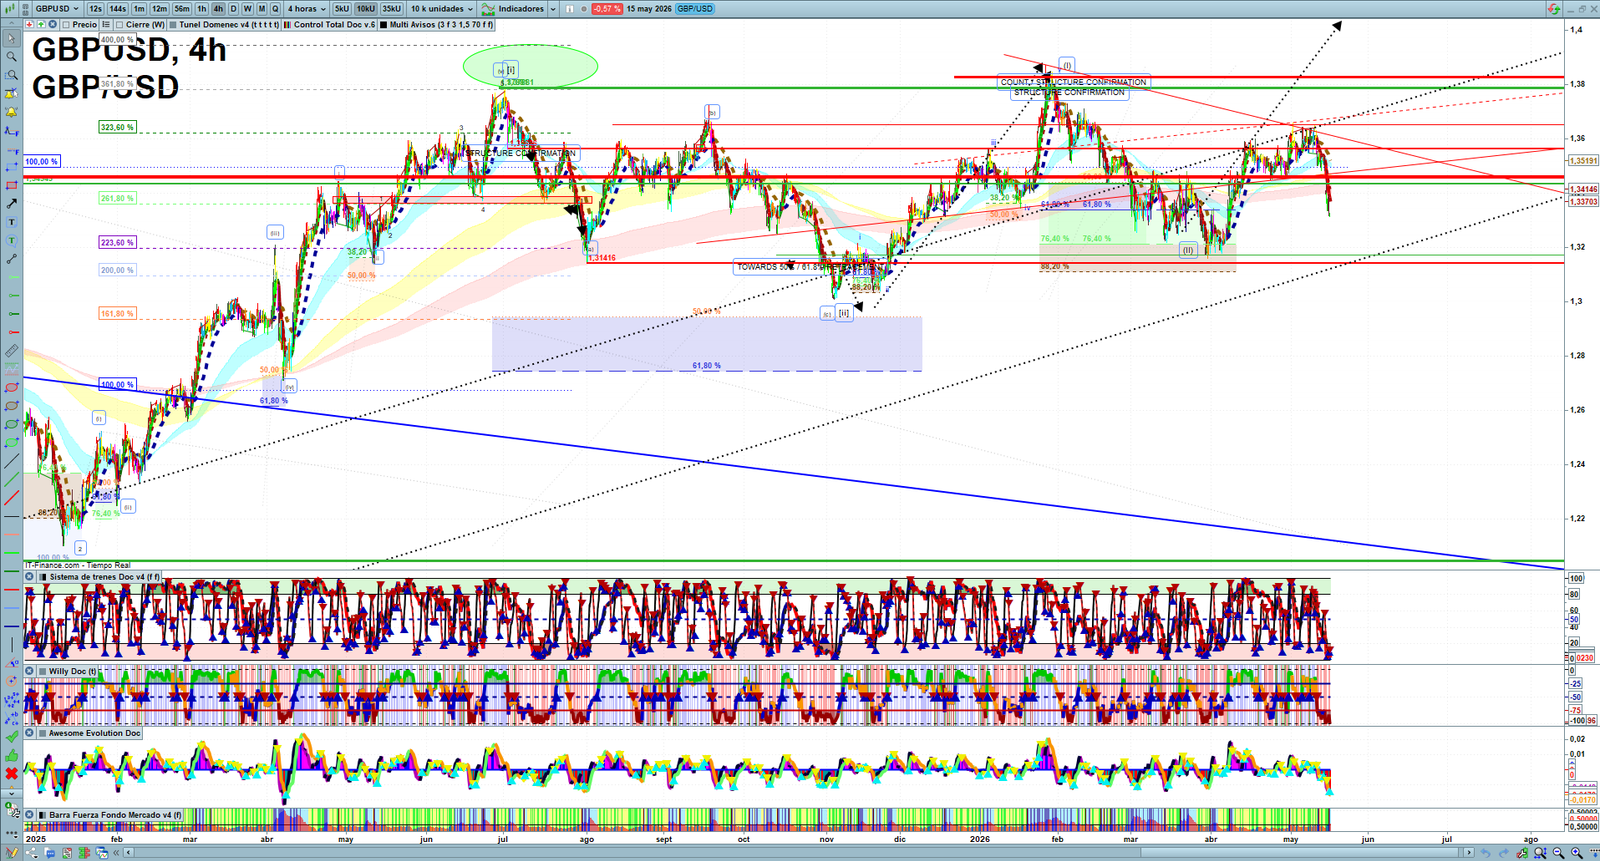The width and height of the screenshot is (1600, 861).
Task: Click the GBP/USD blue badge
Action: pos(695,9)
